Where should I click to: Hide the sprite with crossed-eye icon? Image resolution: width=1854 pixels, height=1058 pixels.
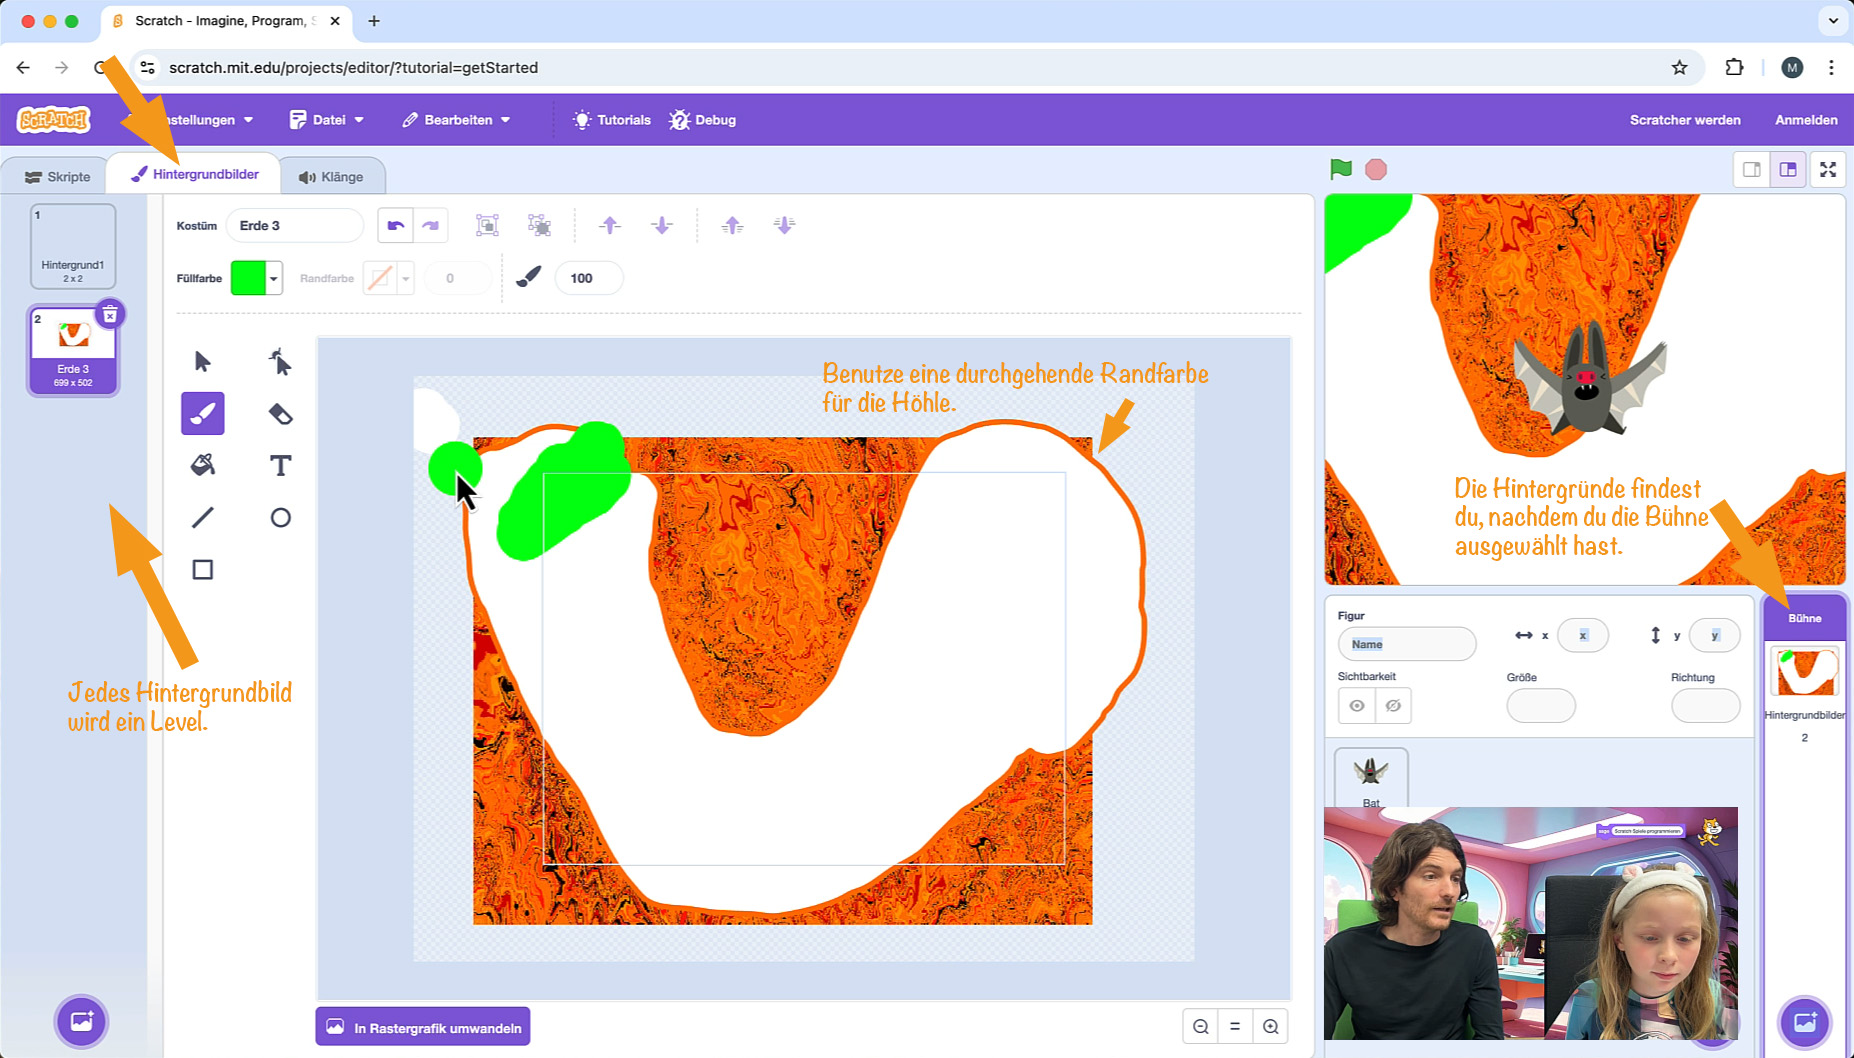pos(1392,705)
